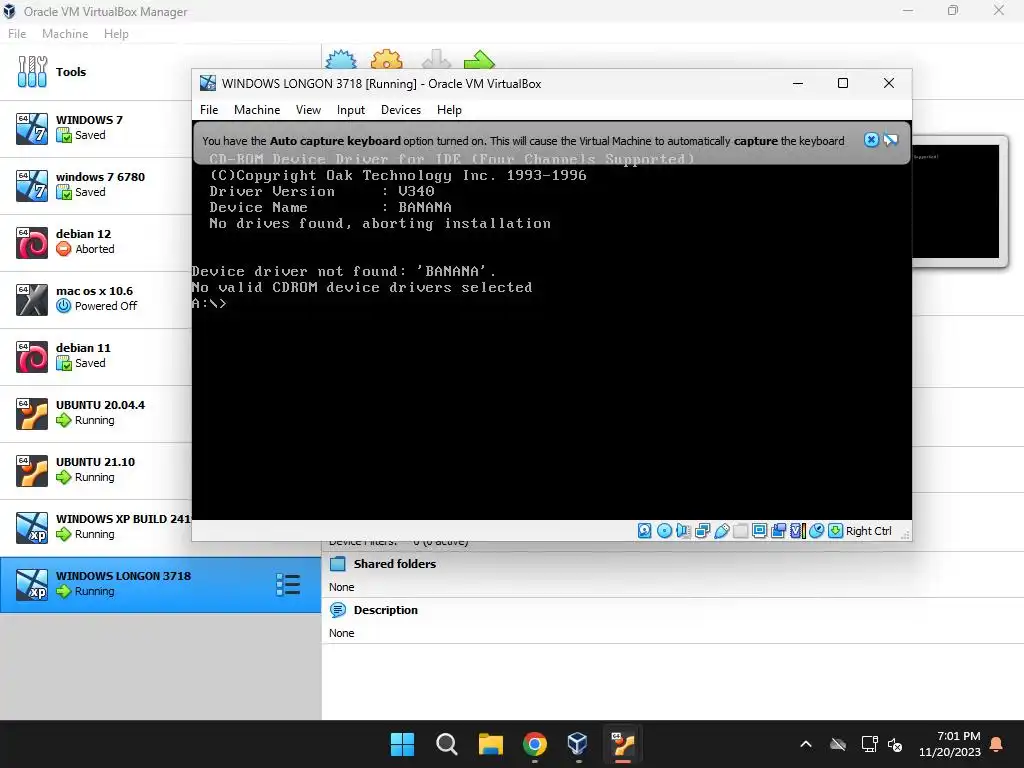The image size is (1024, 768).
Task: Click the recording status icon
Action: coord(778,531)
